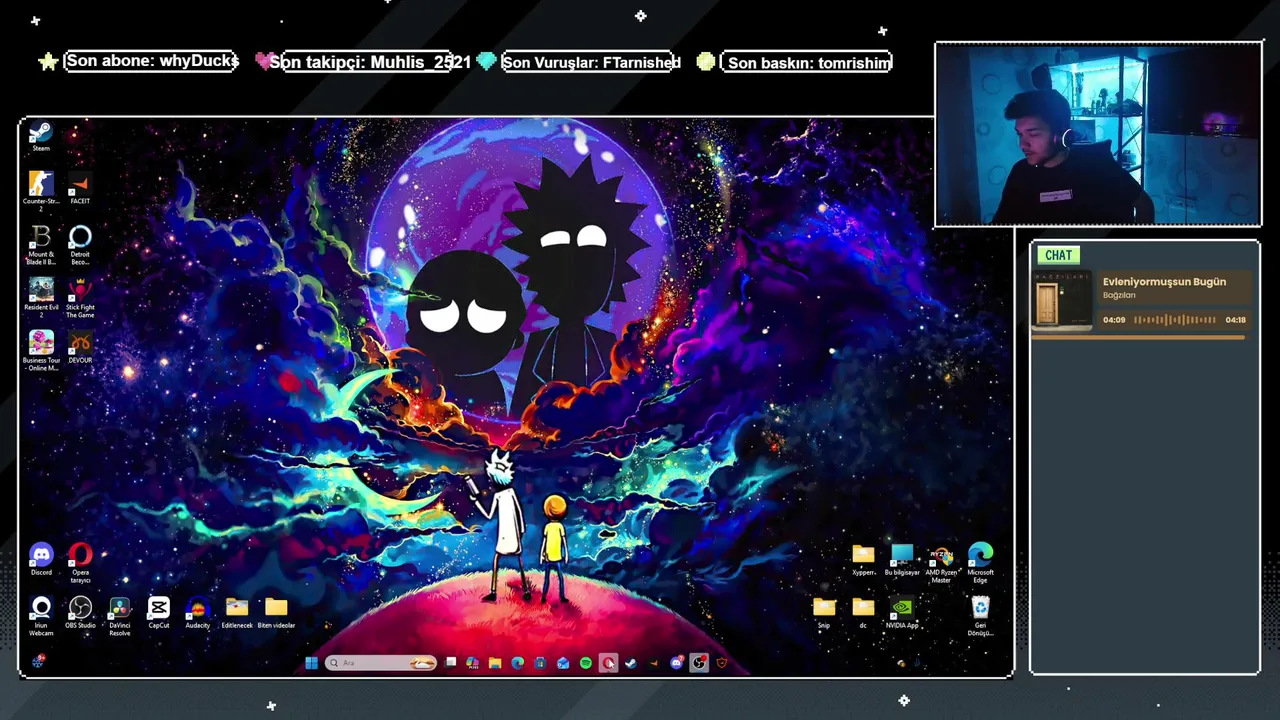
Task: Click the Son takipçi: Muhlis_2521 label
Action: pos(370,62)
